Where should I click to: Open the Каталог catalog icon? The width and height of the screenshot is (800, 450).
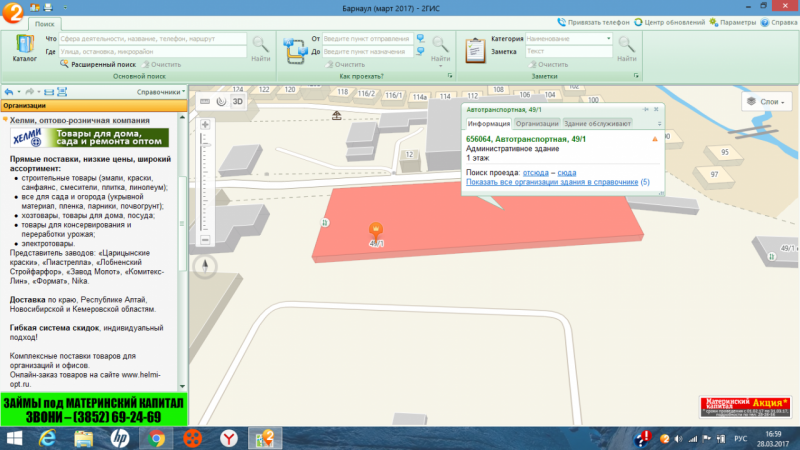pos(25,48)
